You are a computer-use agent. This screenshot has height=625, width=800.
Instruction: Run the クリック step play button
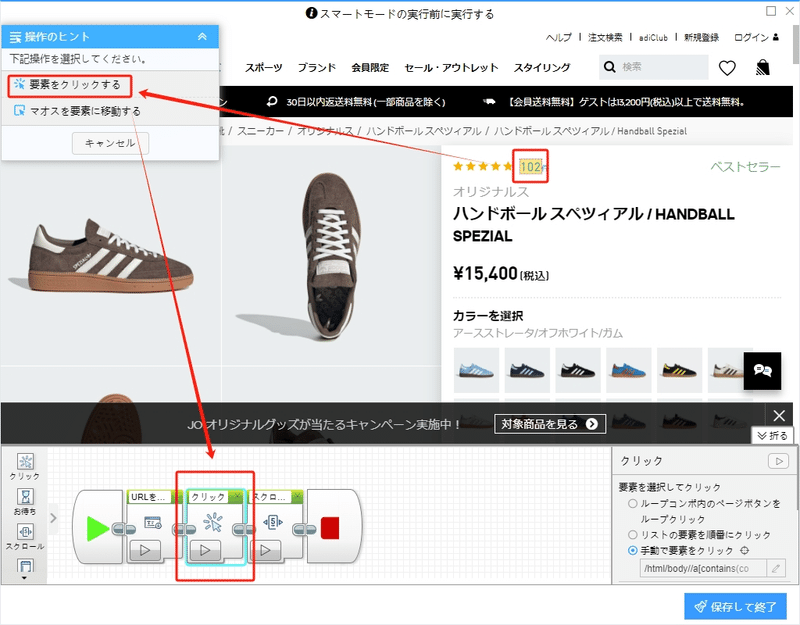[205, 550]
